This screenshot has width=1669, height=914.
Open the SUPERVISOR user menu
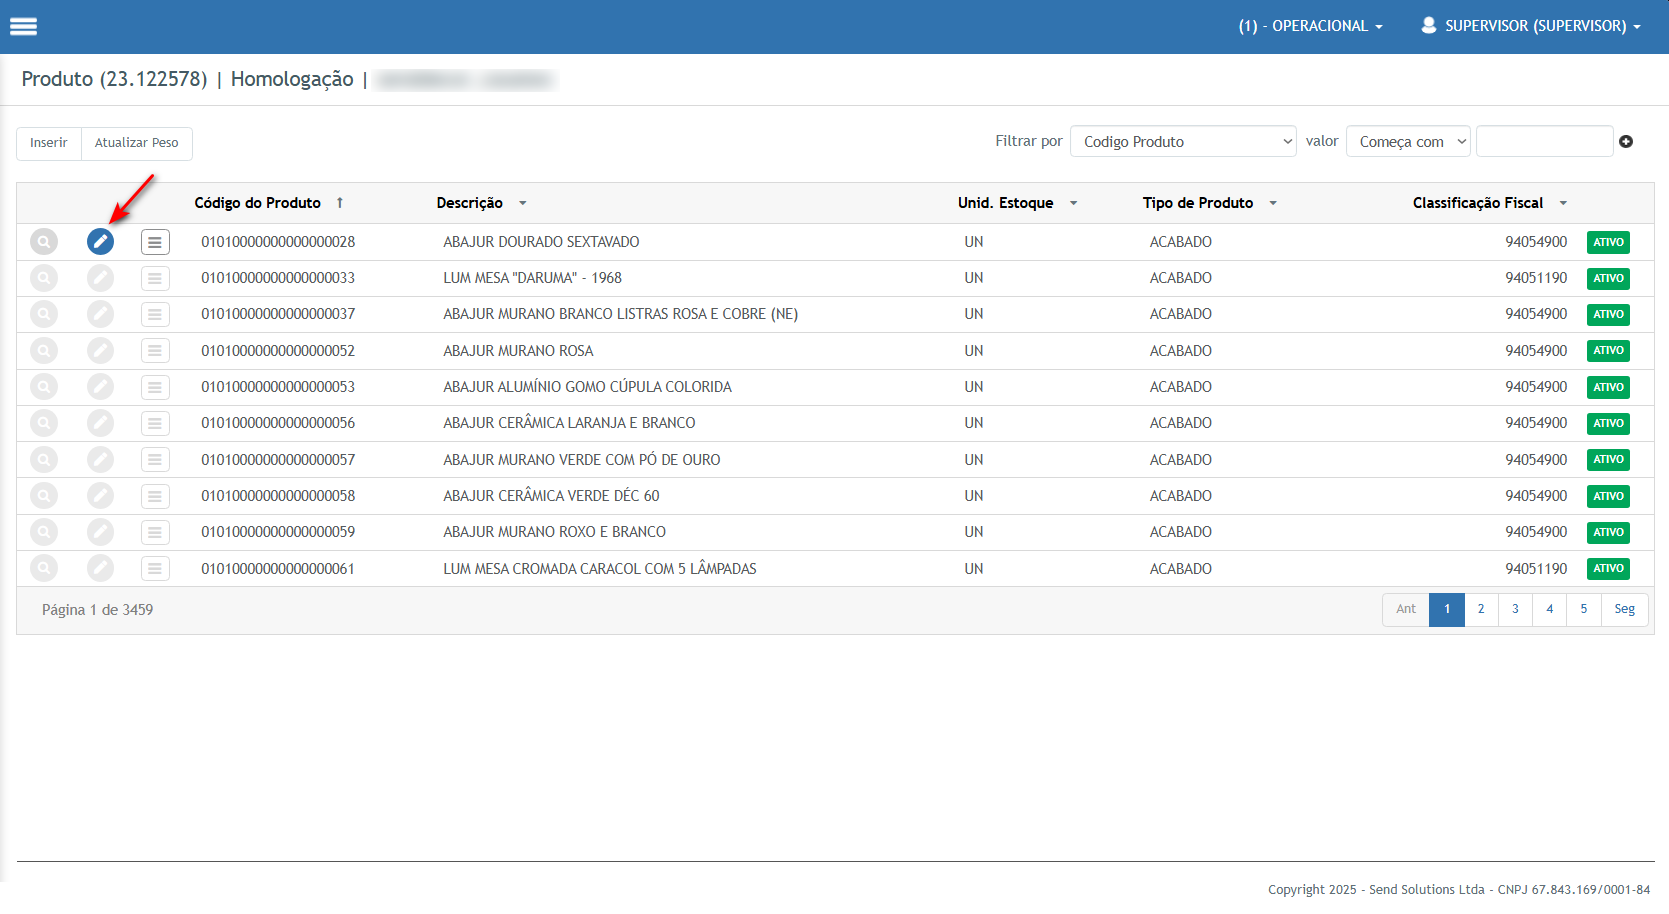pos(1531,26)
